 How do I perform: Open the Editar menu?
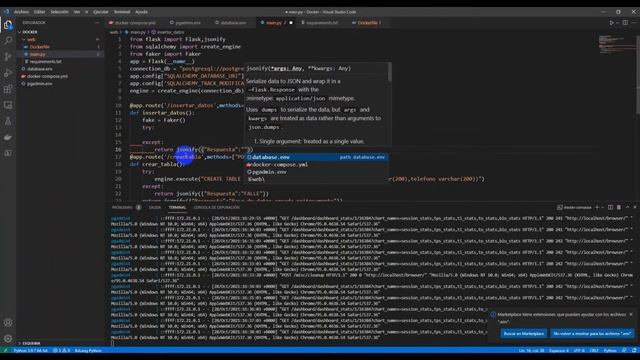40,12
